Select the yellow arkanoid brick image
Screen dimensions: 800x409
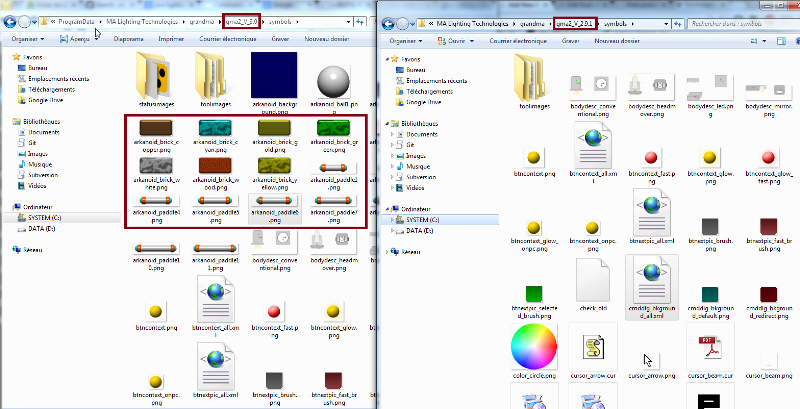(274, 165)
